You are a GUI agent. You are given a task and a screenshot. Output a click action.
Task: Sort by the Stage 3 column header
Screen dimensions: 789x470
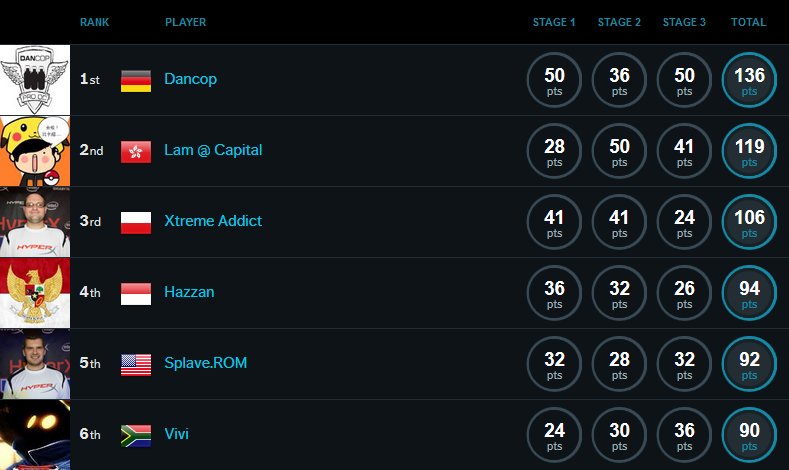point(684,22)
